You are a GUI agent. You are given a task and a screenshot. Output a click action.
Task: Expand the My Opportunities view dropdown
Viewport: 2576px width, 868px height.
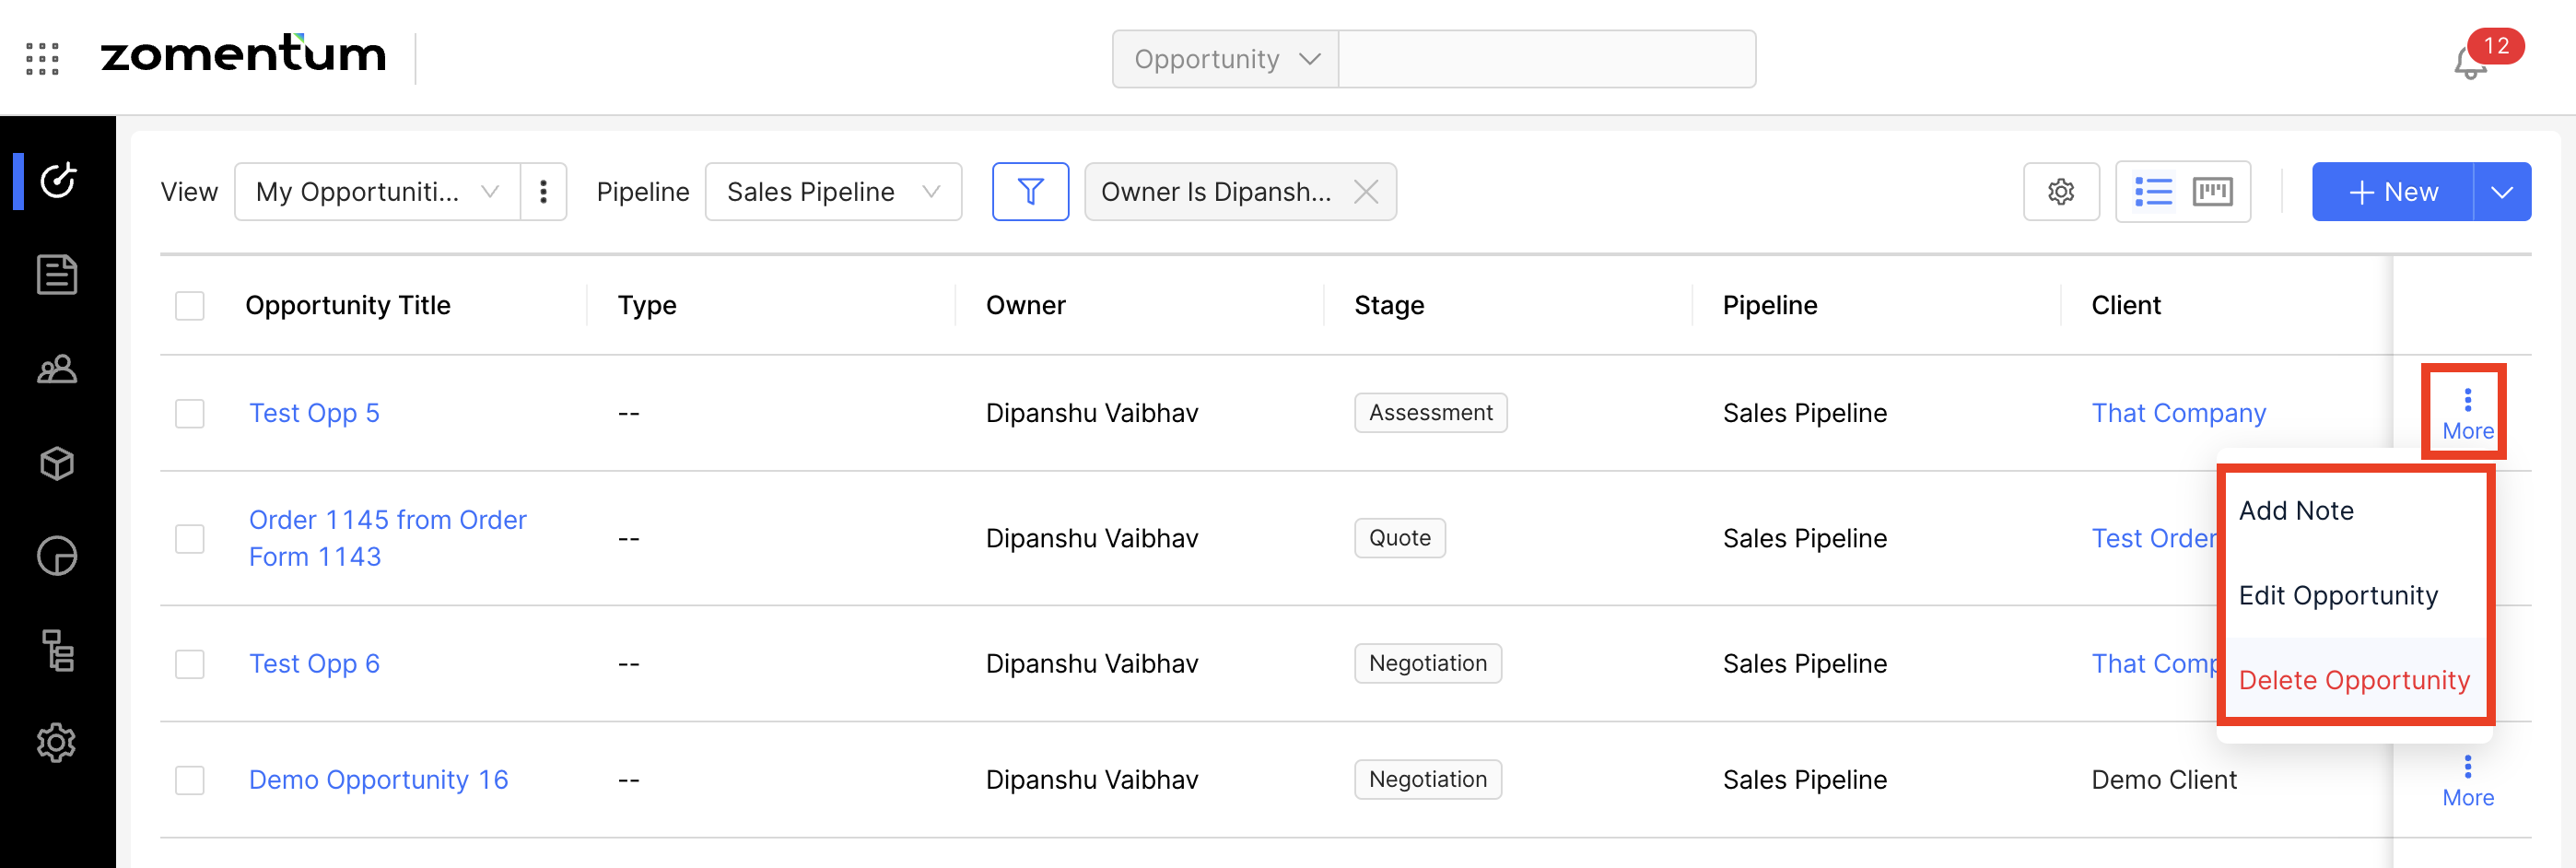pos(378,192)
